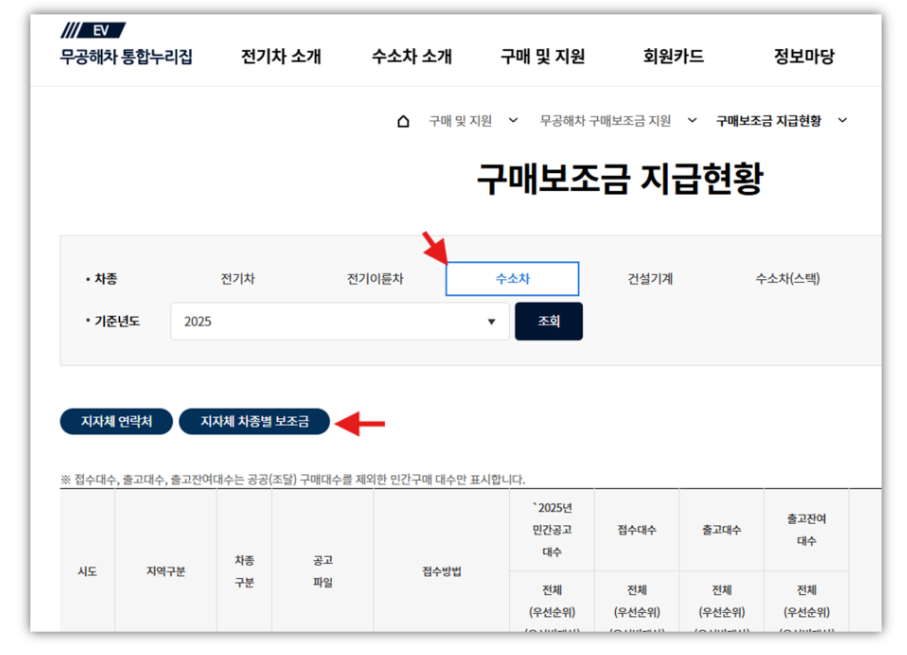
Task: Click the 지자체 연락처 button
Action: tap(116, 422)
